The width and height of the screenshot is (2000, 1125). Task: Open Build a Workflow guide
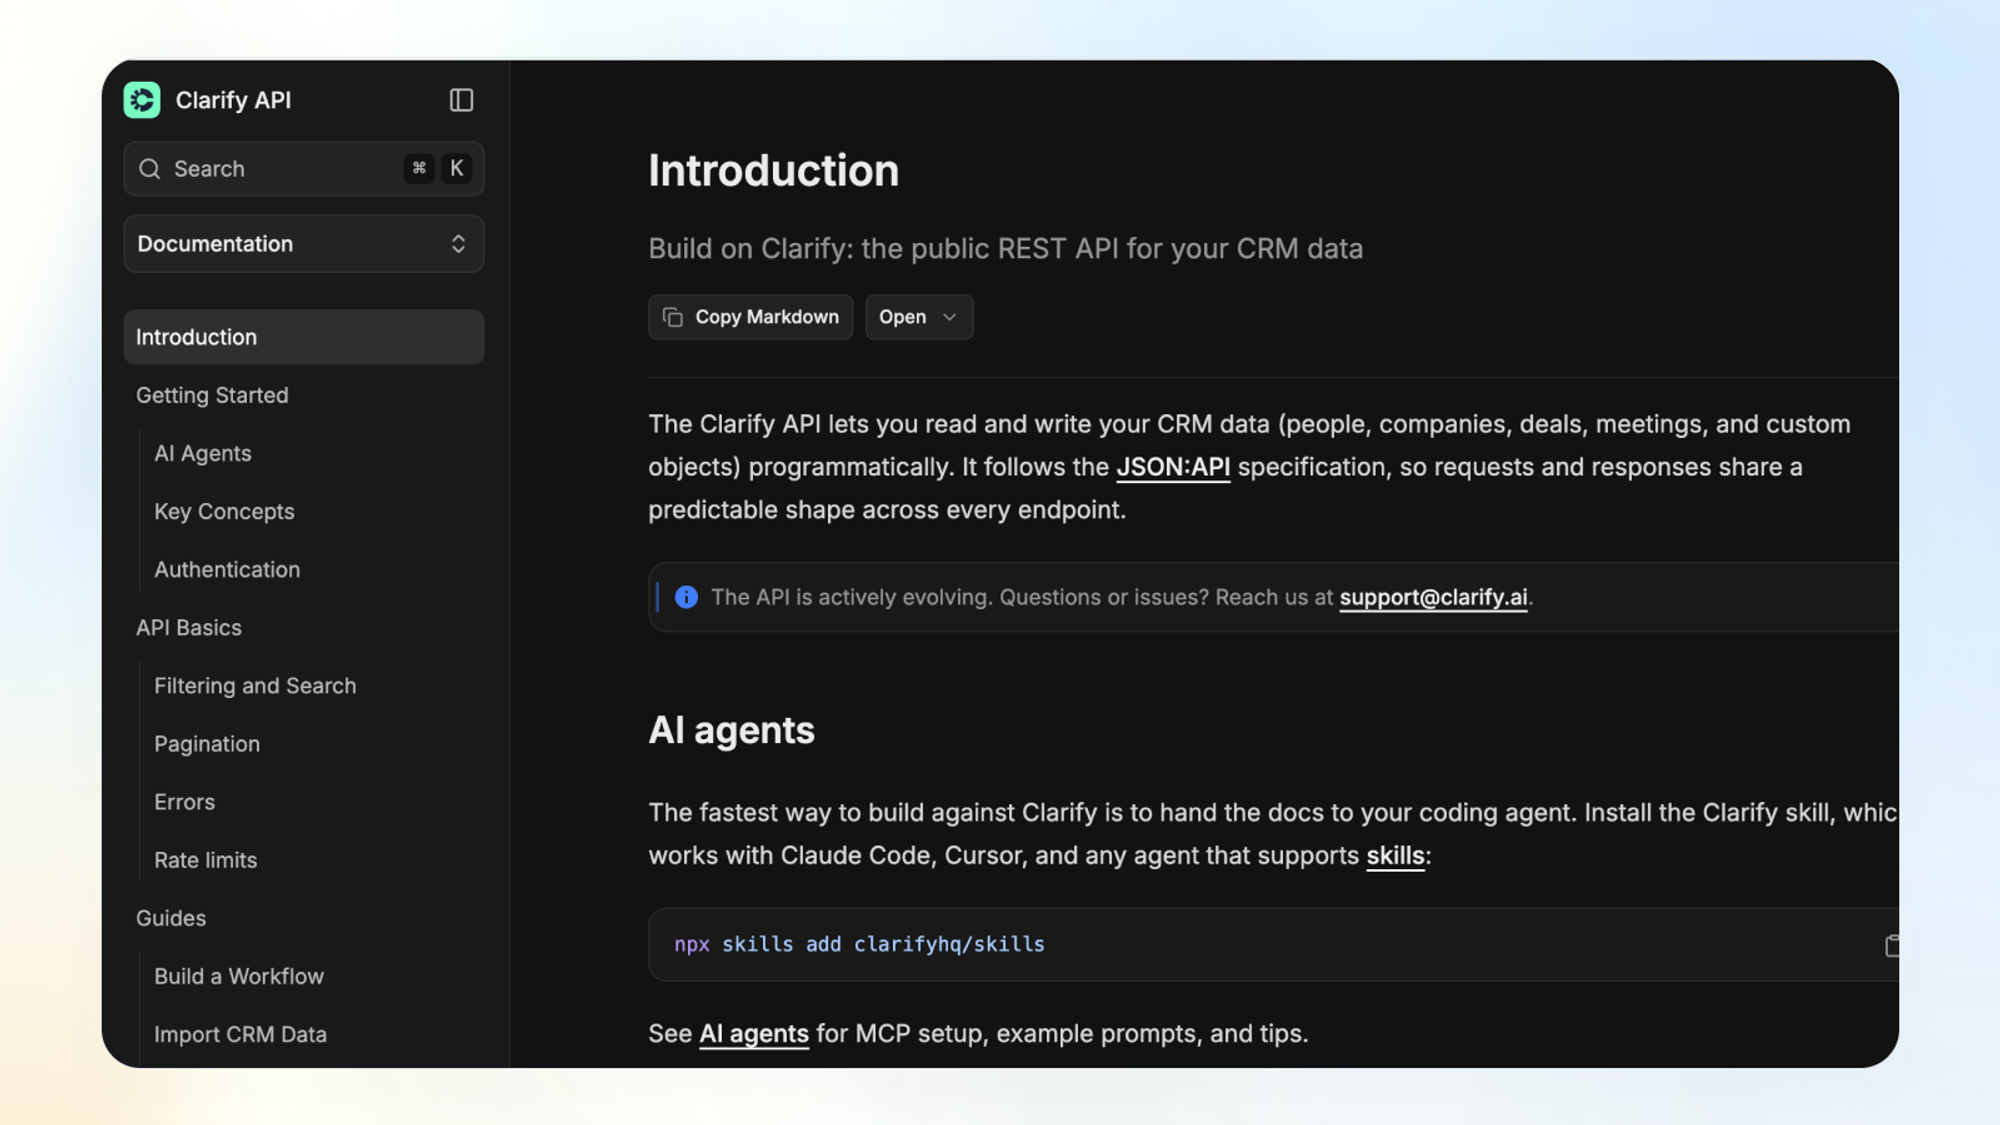pyautogui.click(x=239, y=976)
